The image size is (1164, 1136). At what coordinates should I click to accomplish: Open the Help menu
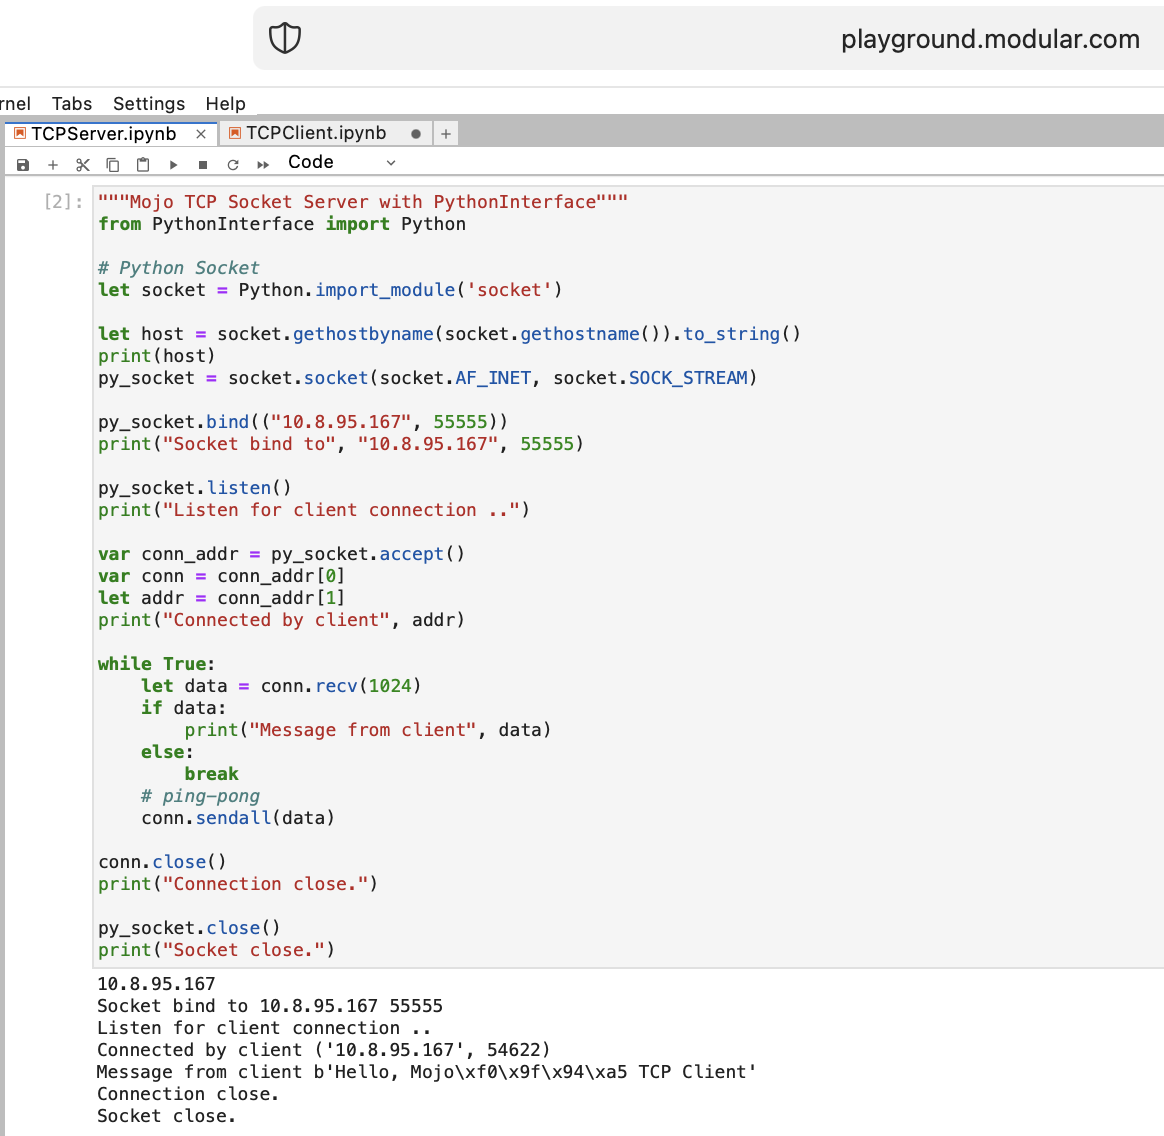point(225,104)
